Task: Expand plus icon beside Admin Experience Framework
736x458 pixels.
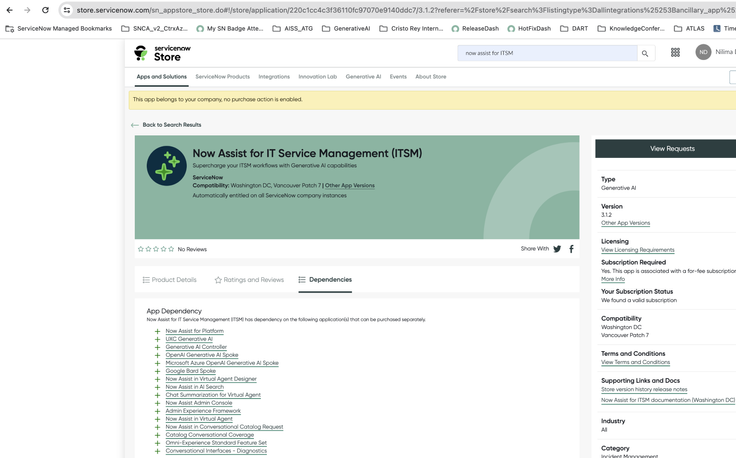Action: click(x=157, y=411)
